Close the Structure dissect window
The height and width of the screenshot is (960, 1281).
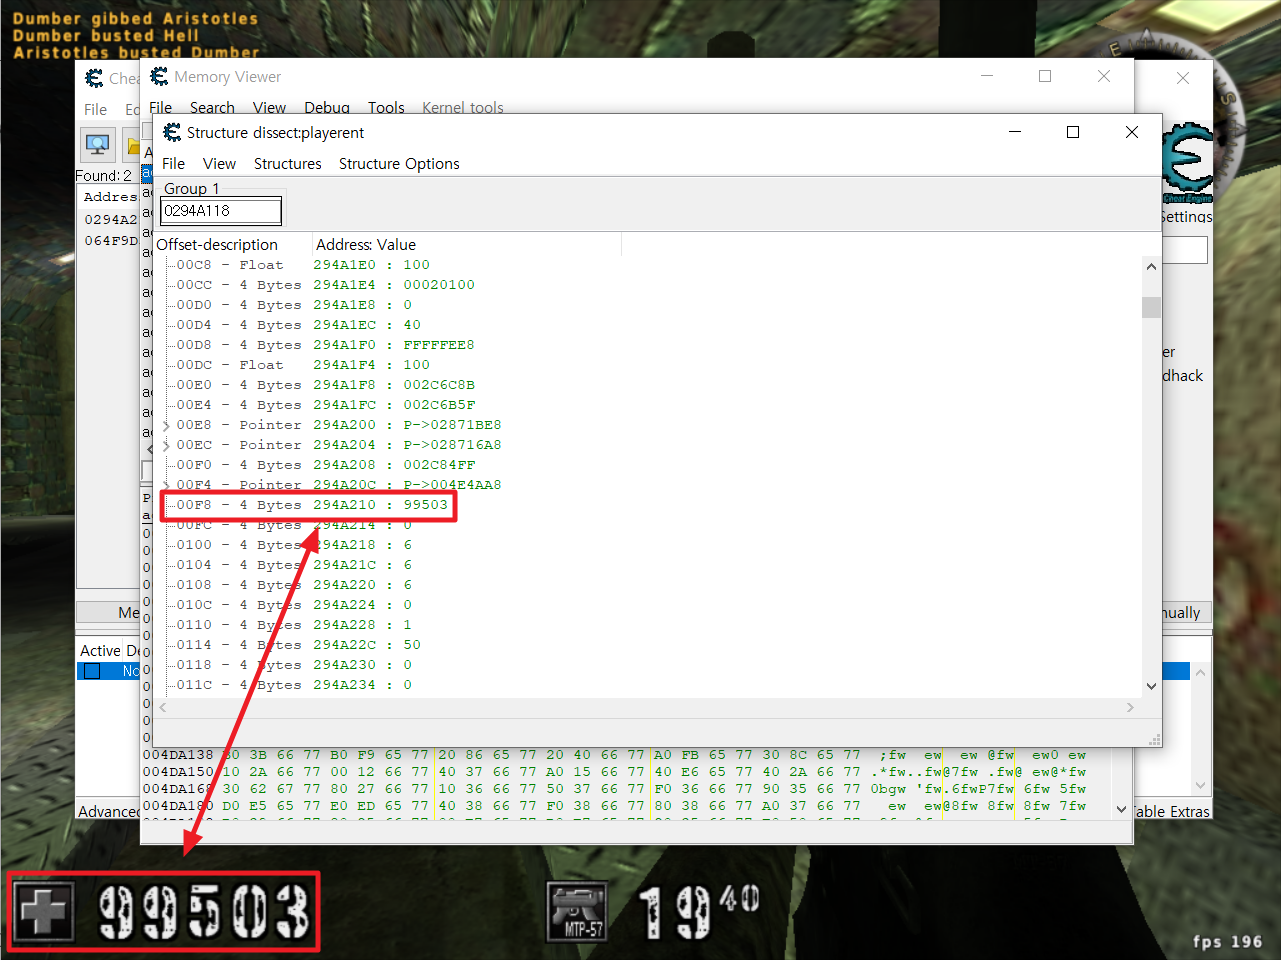click(1132, 132)
